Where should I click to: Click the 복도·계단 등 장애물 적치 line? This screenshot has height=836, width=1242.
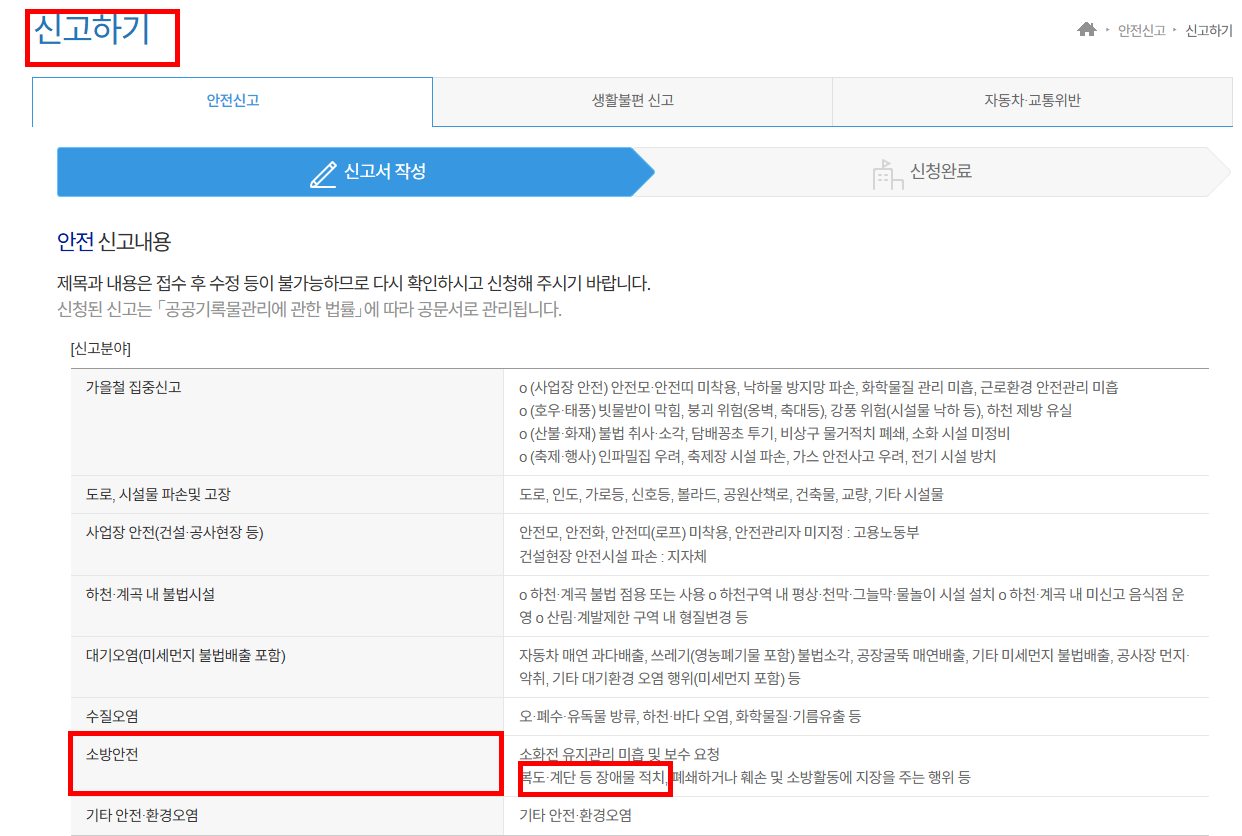(744, 777)
